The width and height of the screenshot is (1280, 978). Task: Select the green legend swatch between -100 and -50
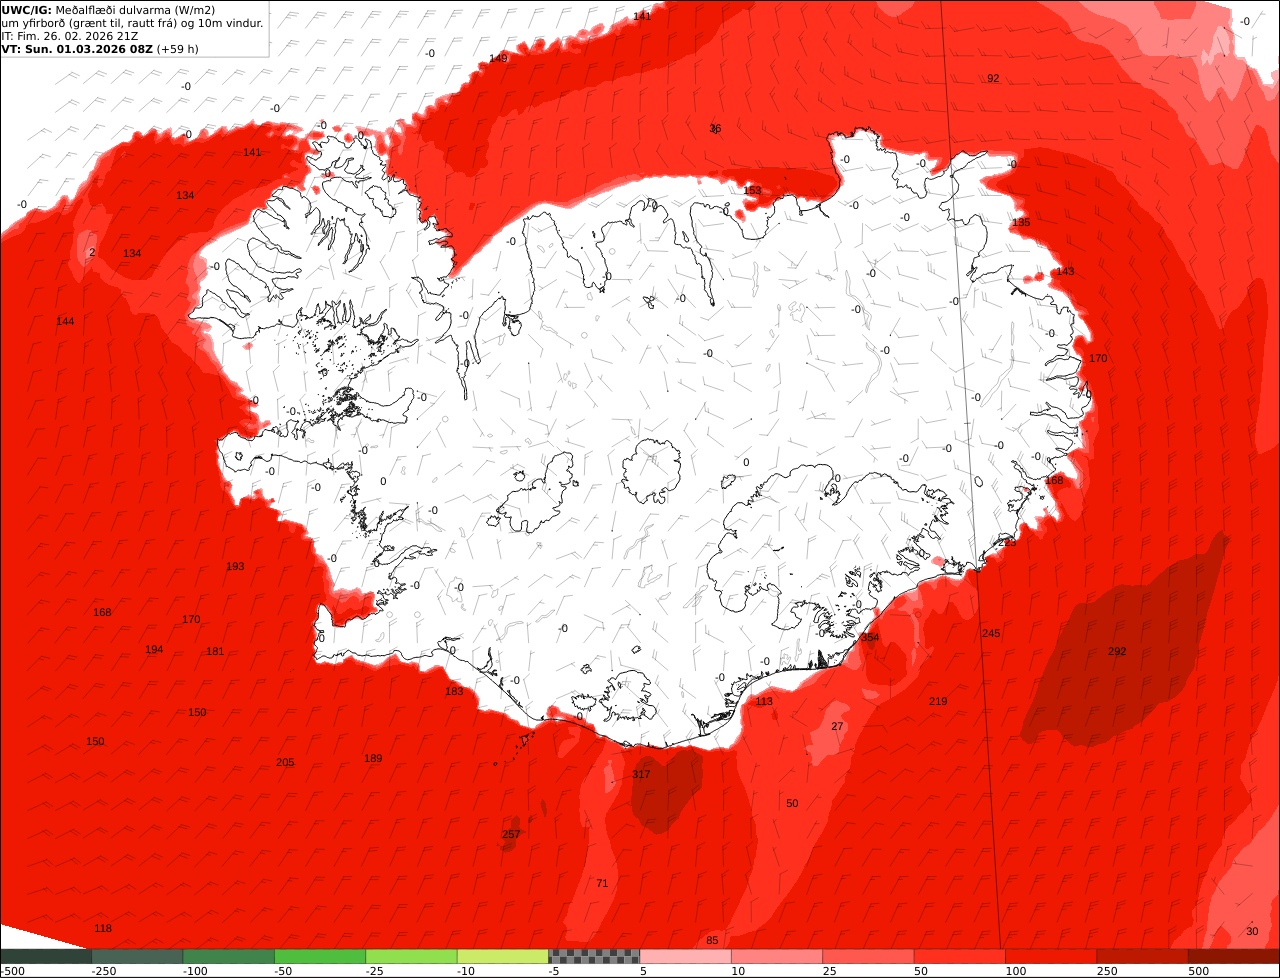point(228,956)
